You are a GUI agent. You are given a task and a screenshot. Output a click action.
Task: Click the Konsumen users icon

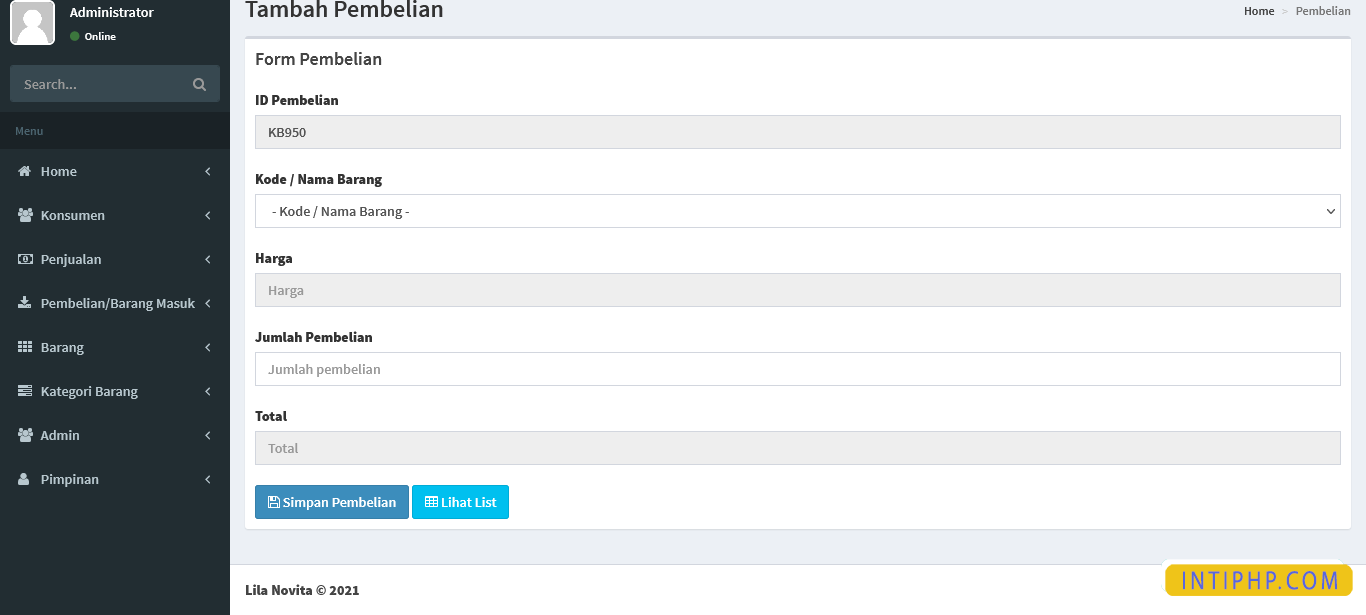(25, 216)
